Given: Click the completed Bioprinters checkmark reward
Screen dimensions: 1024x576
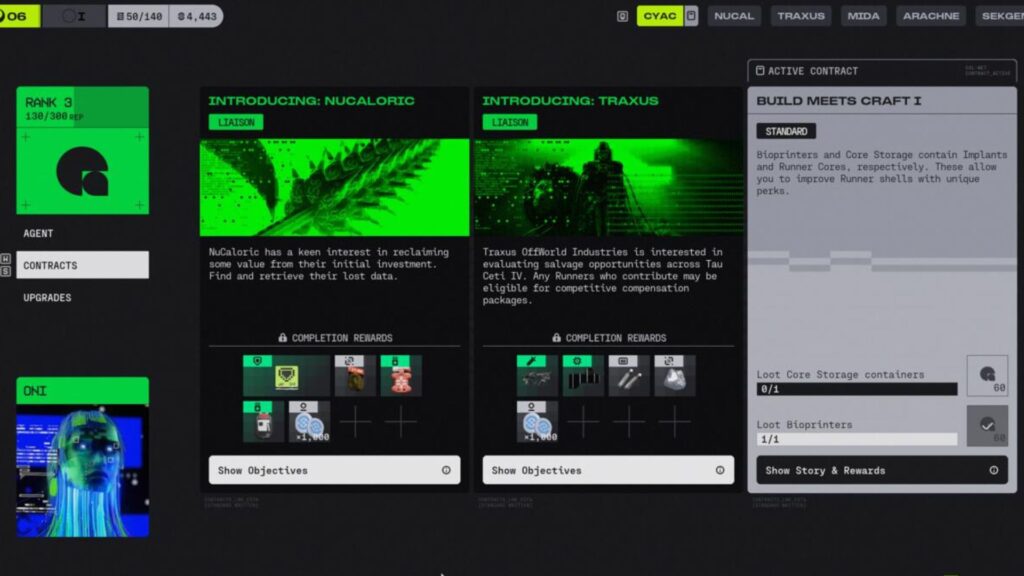Looking at the screenshot, I should (987, 425).
